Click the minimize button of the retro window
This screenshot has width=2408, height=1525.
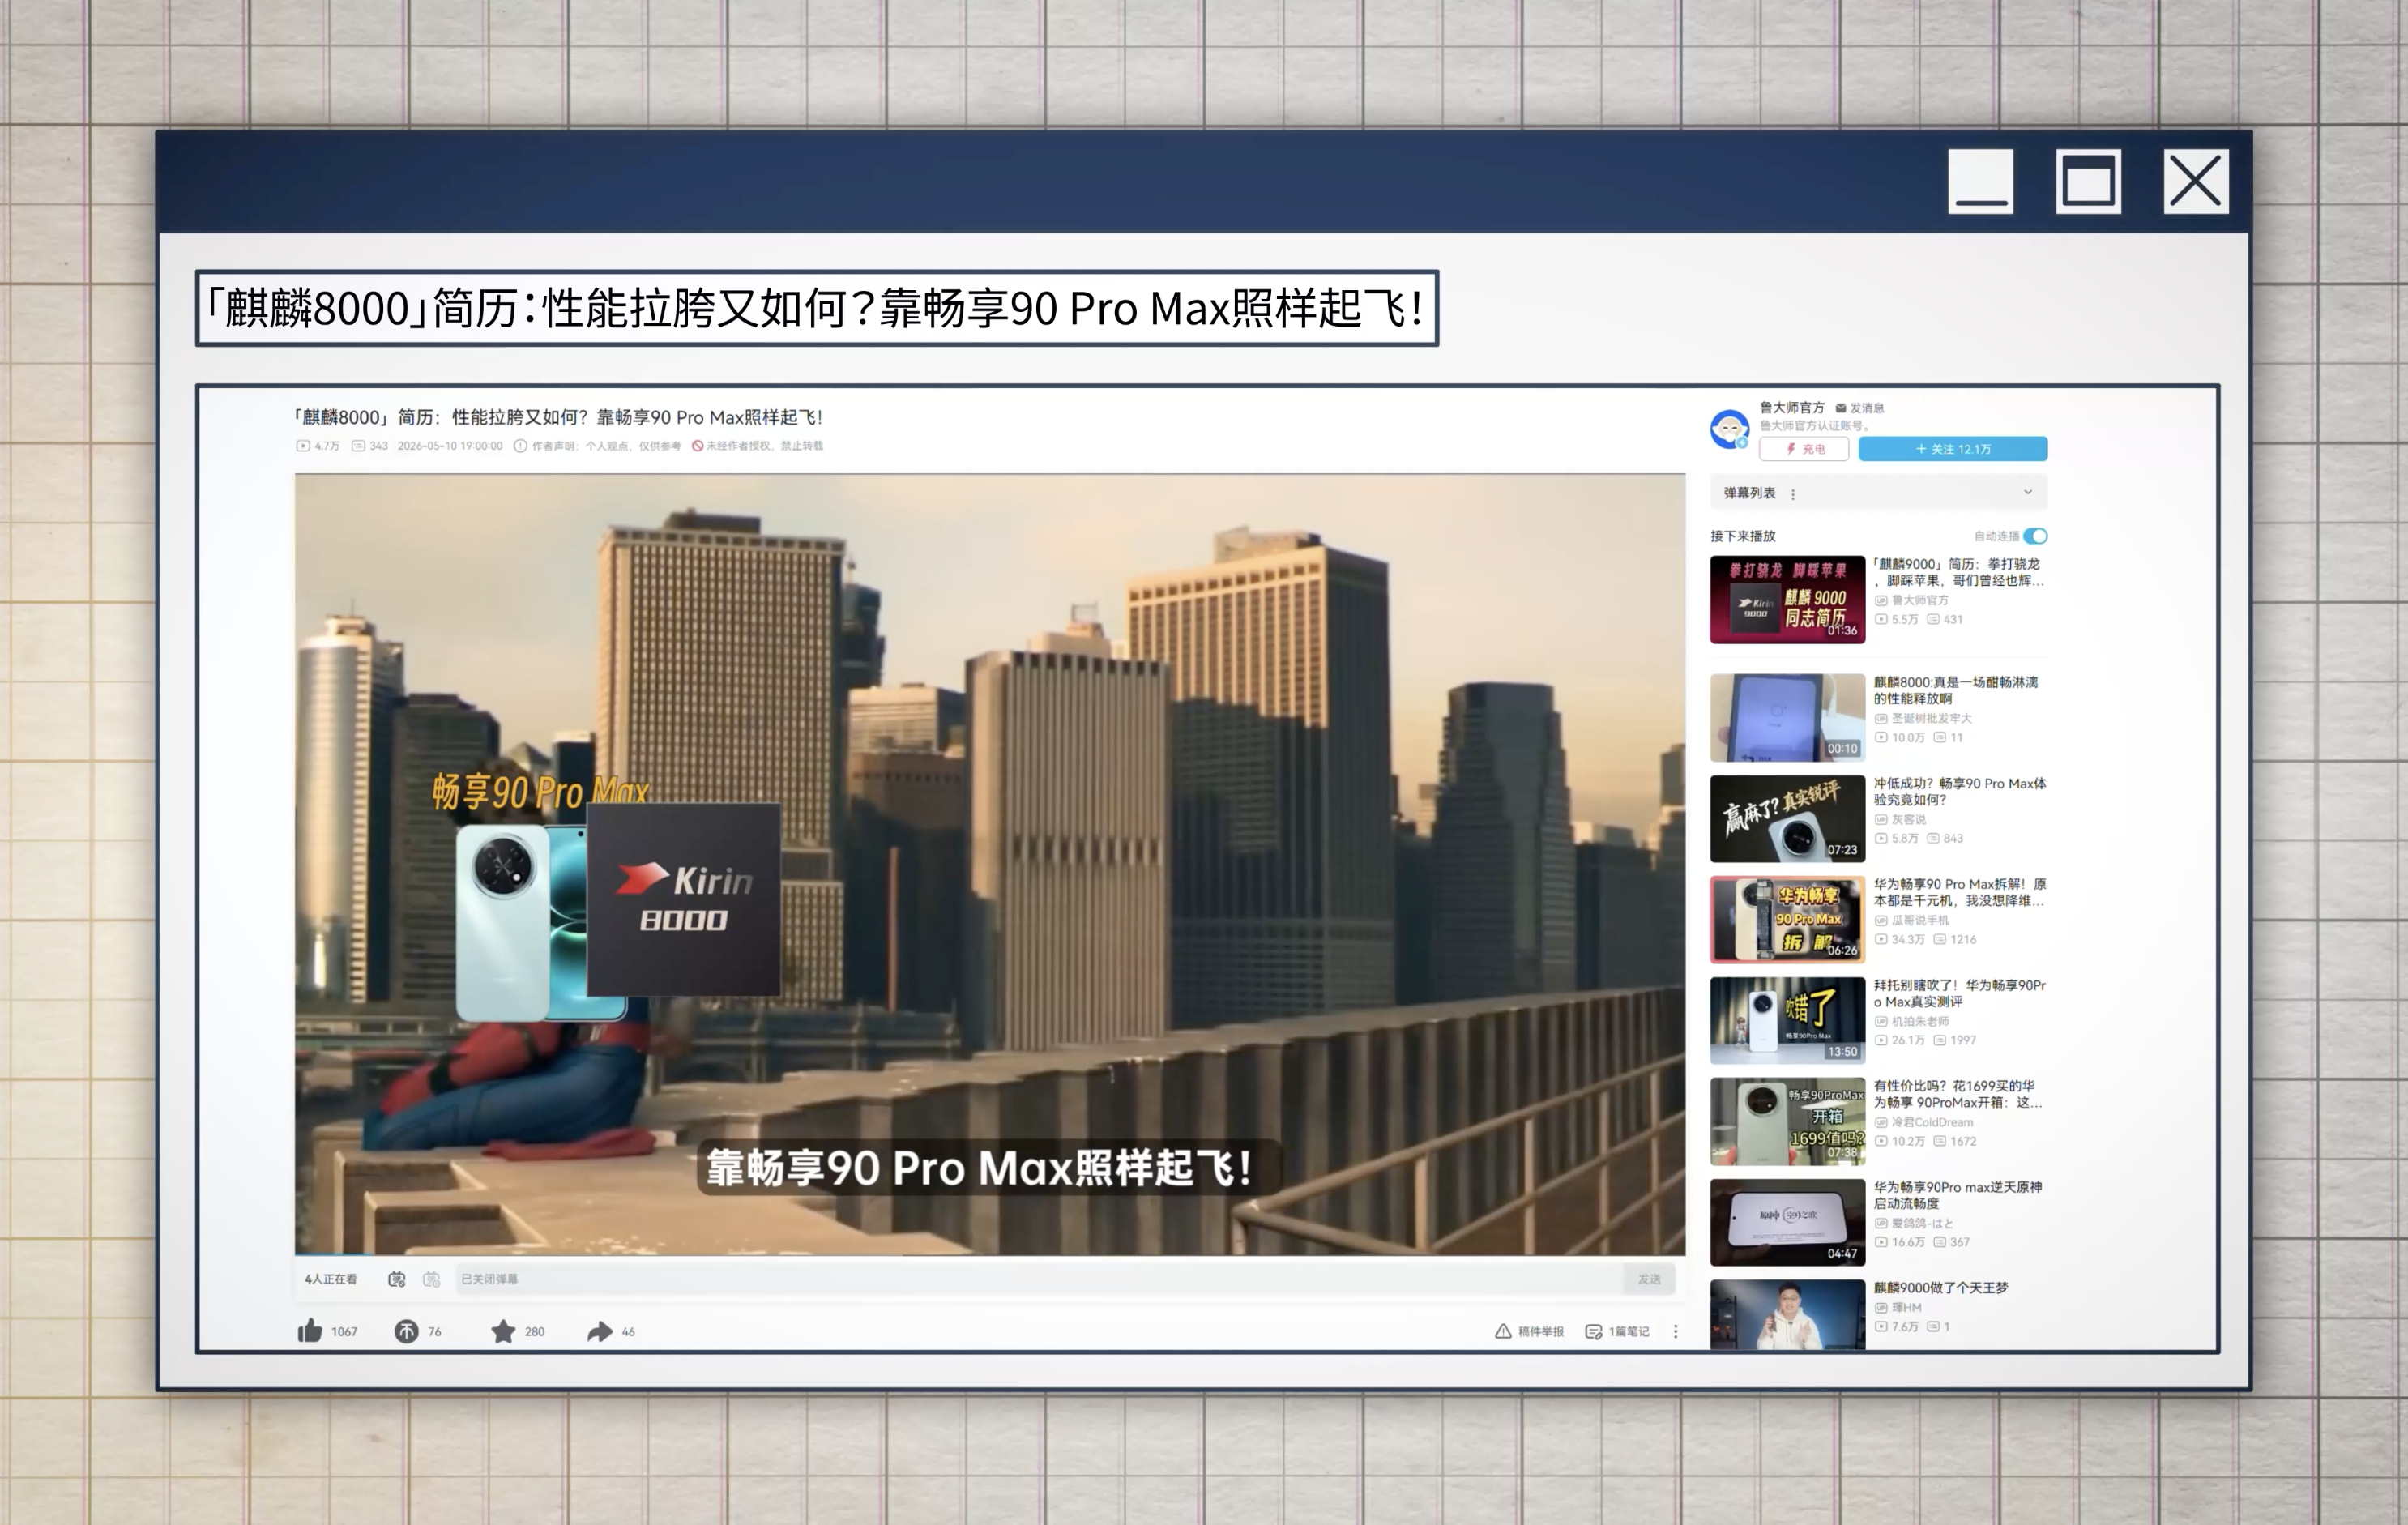pos(1980,181)
